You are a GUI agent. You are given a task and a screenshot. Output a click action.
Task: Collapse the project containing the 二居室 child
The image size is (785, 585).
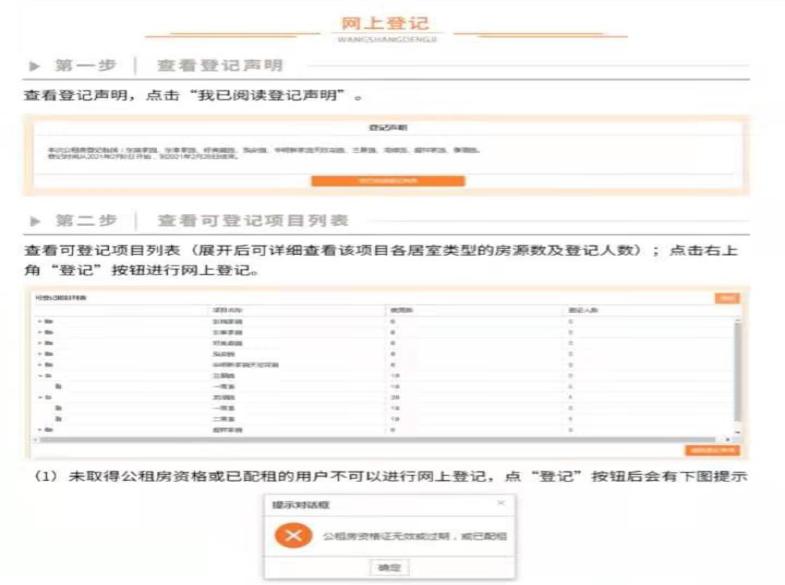[x=40, y=397]
